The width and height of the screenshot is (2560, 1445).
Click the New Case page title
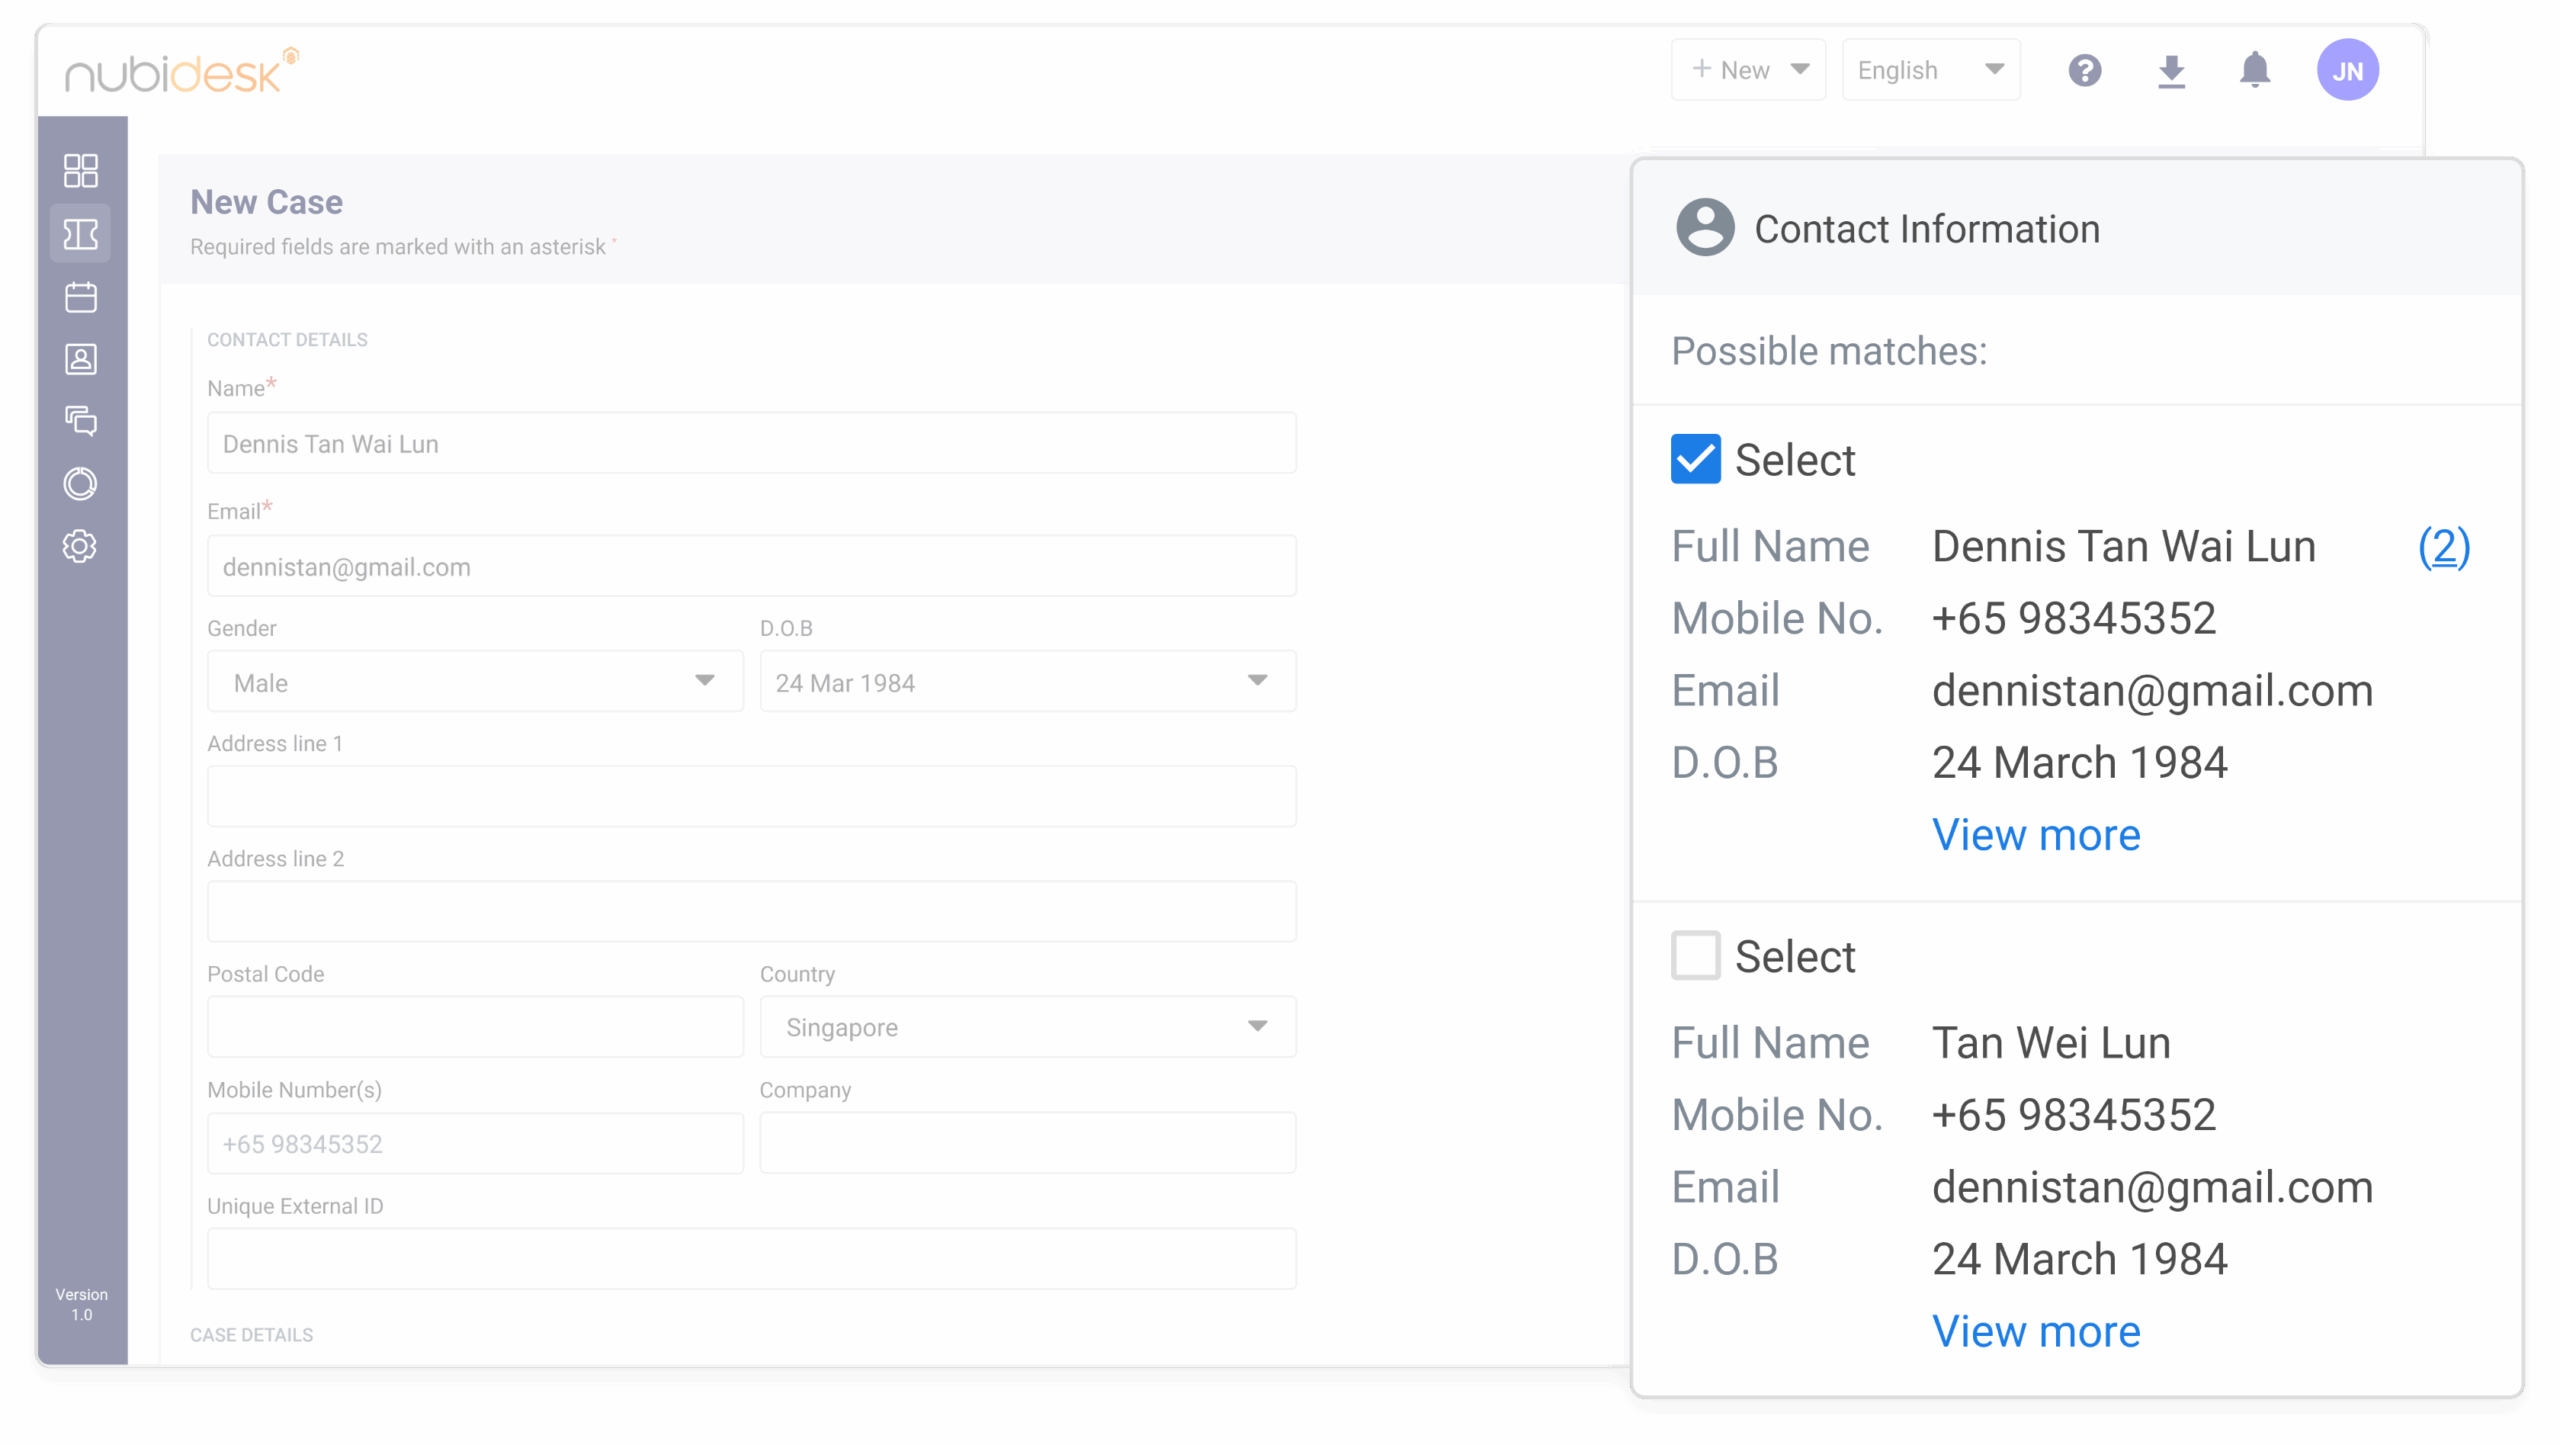(266, 202)
